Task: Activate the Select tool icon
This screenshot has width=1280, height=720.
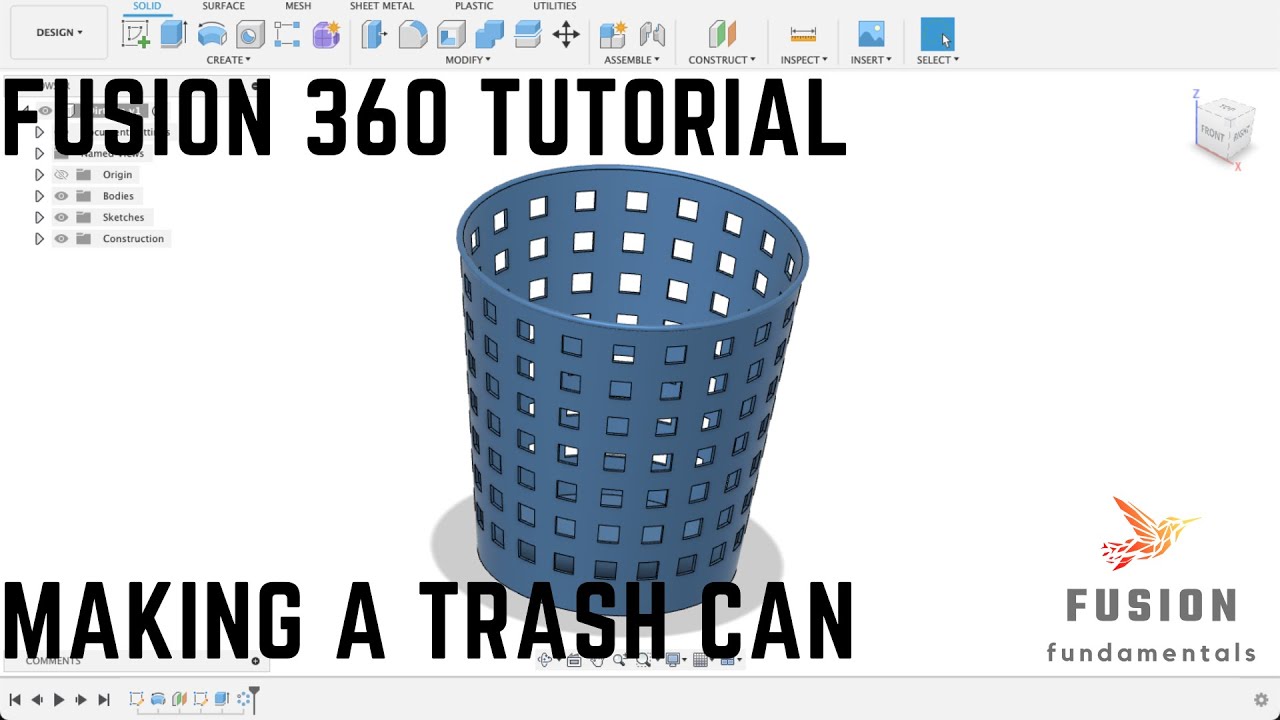Action: pyautogui.click(x=937, y=34)
